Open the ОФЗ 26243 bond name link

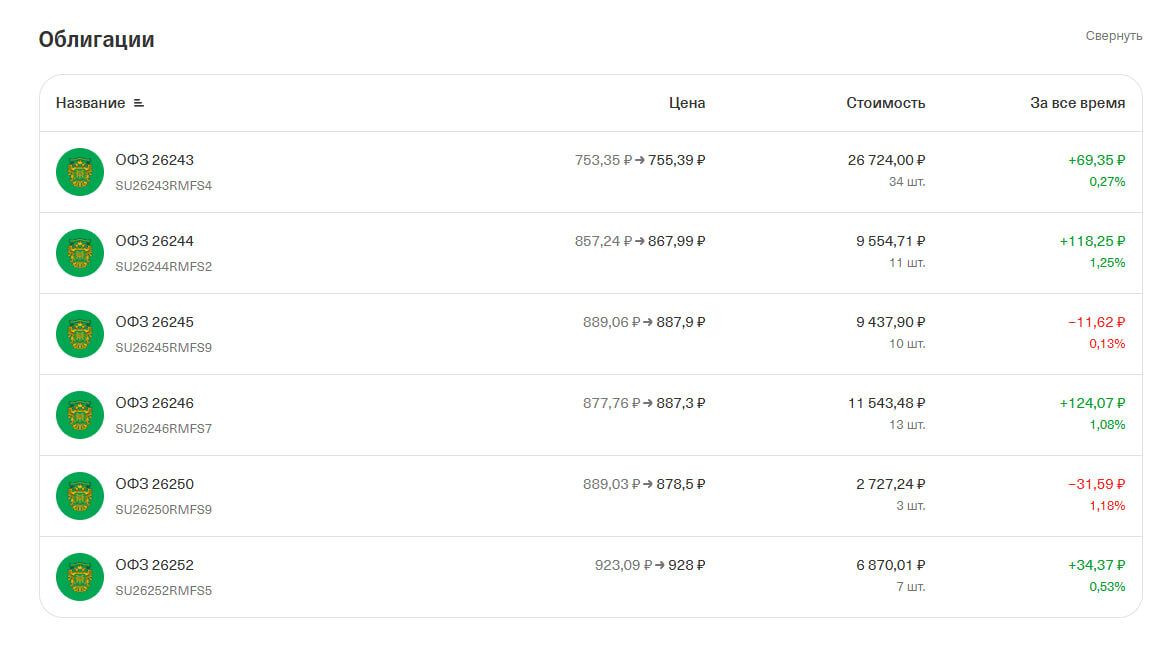pos(154,160)
